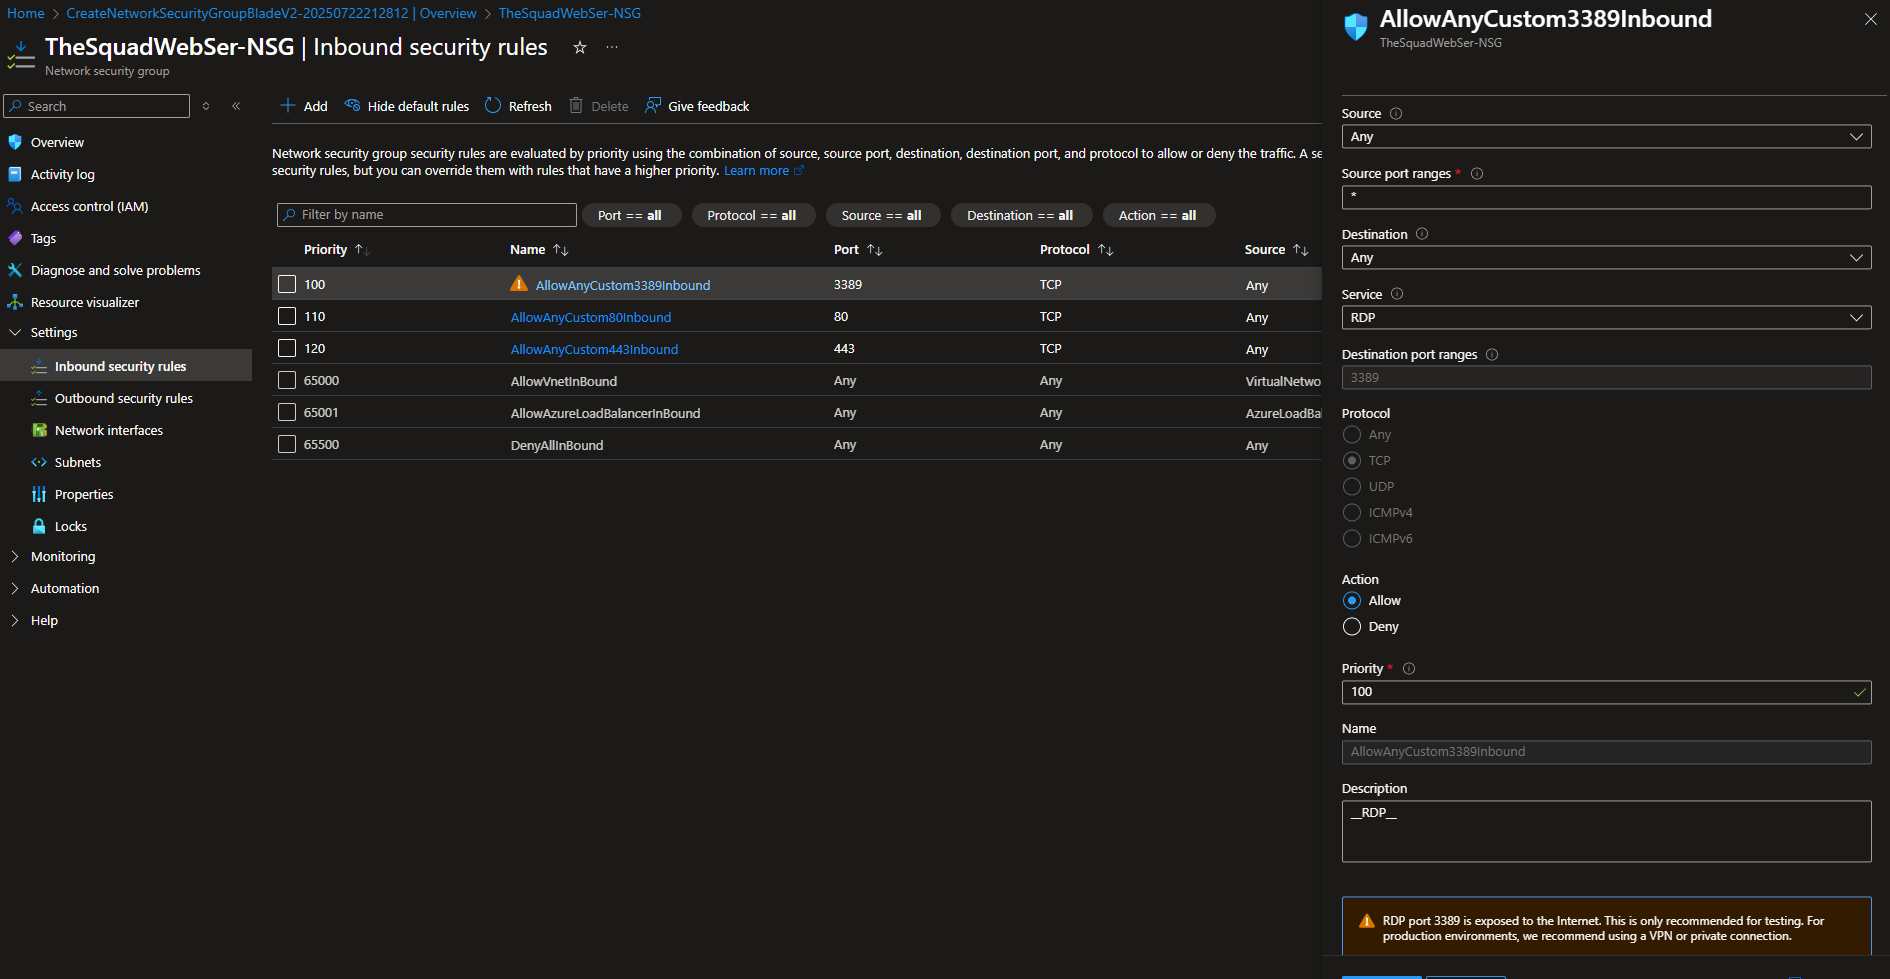The image size is (1890, 979).
Task: Click the Source == all filter pill
Action: 882,215
